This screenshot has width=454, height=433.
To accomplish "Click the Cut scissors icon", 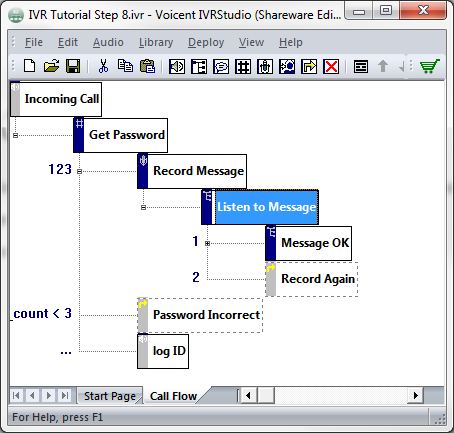I will (103, 66).
